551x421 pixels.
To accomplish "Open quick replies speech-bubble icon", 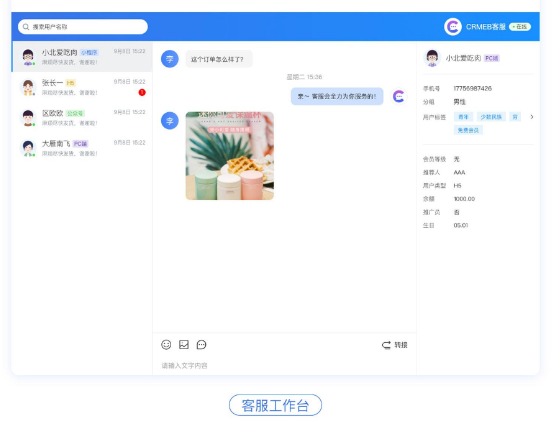I will click(x=201, y=344).
